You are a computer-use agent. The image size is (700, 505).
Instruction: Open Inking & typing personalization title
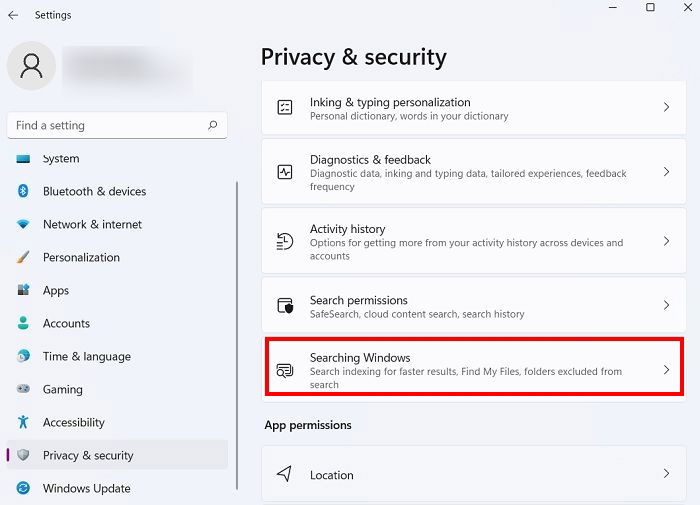pyautogui.click(x=390, y=102)
